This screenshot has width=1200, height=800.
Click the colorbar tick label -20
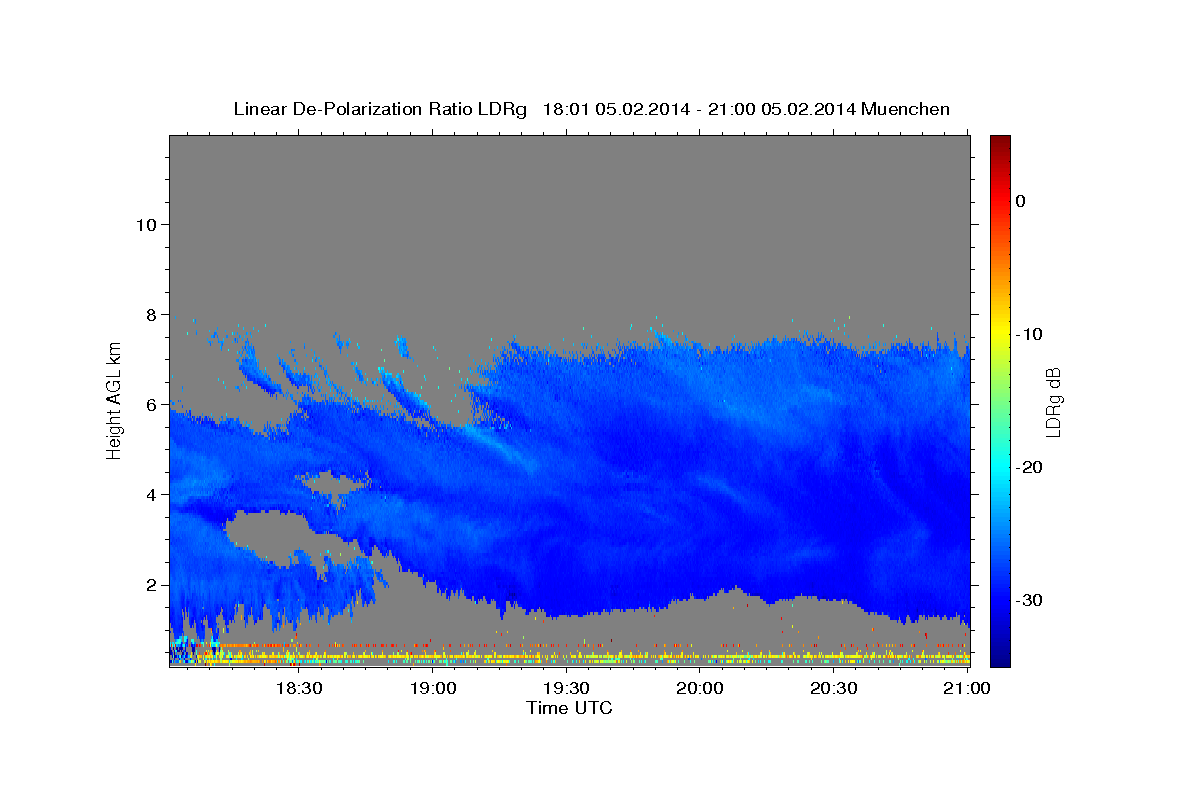tap(1030, 467)
